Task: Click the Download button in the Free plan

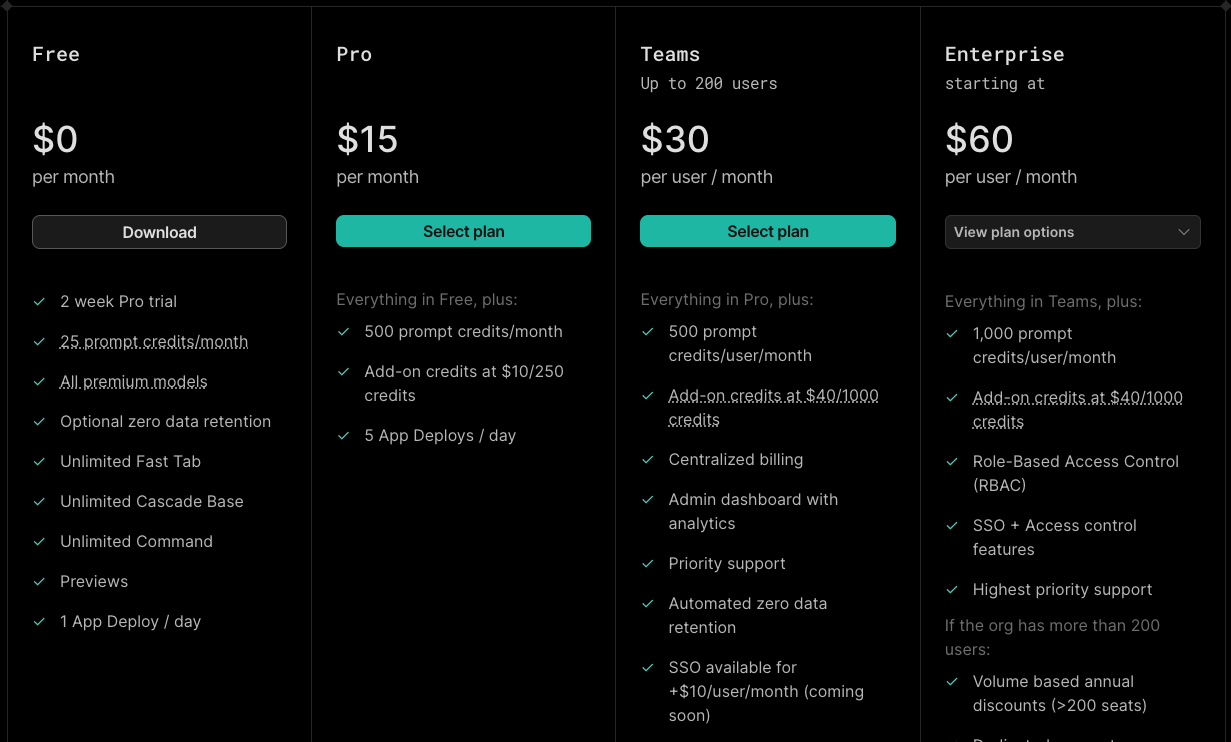Action: [159, 232]
